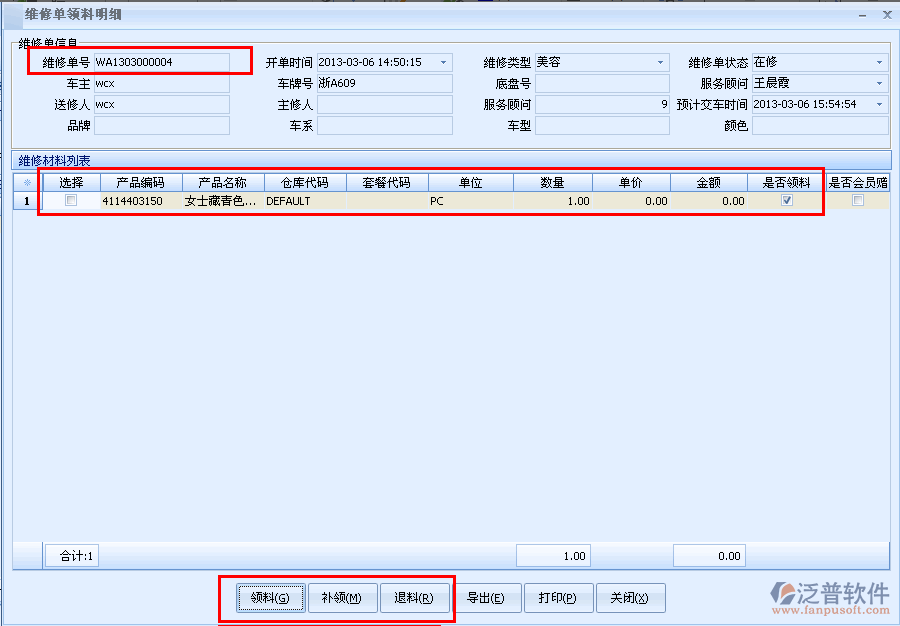Tick the 选择 checkbox in row 1
900x626 pixels.
[x=71, y=201]
